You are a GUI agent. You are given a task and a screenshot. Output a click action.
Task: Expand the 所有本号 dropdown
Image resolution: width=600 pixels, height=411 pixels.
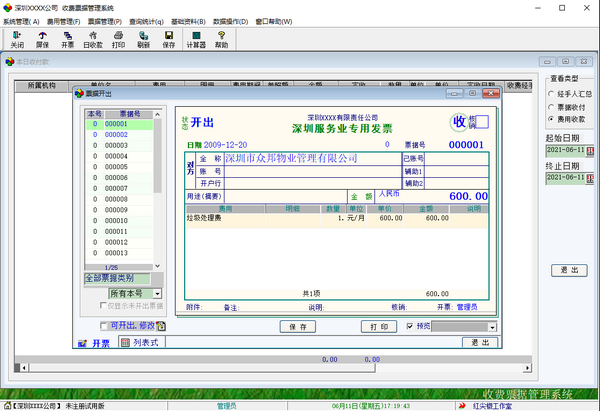155,293
